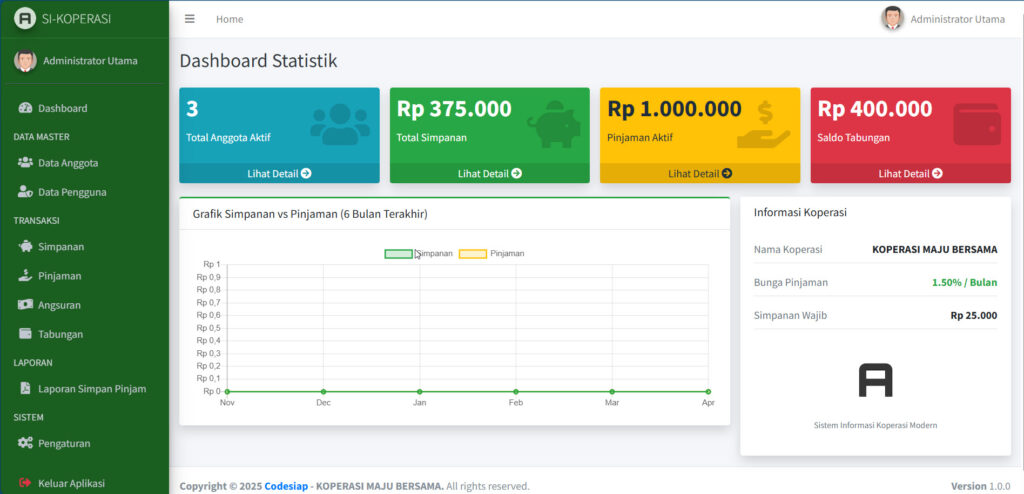Open the Angsuran menu item
Viewport: 1024px width, 494px height.
(59, 305)
